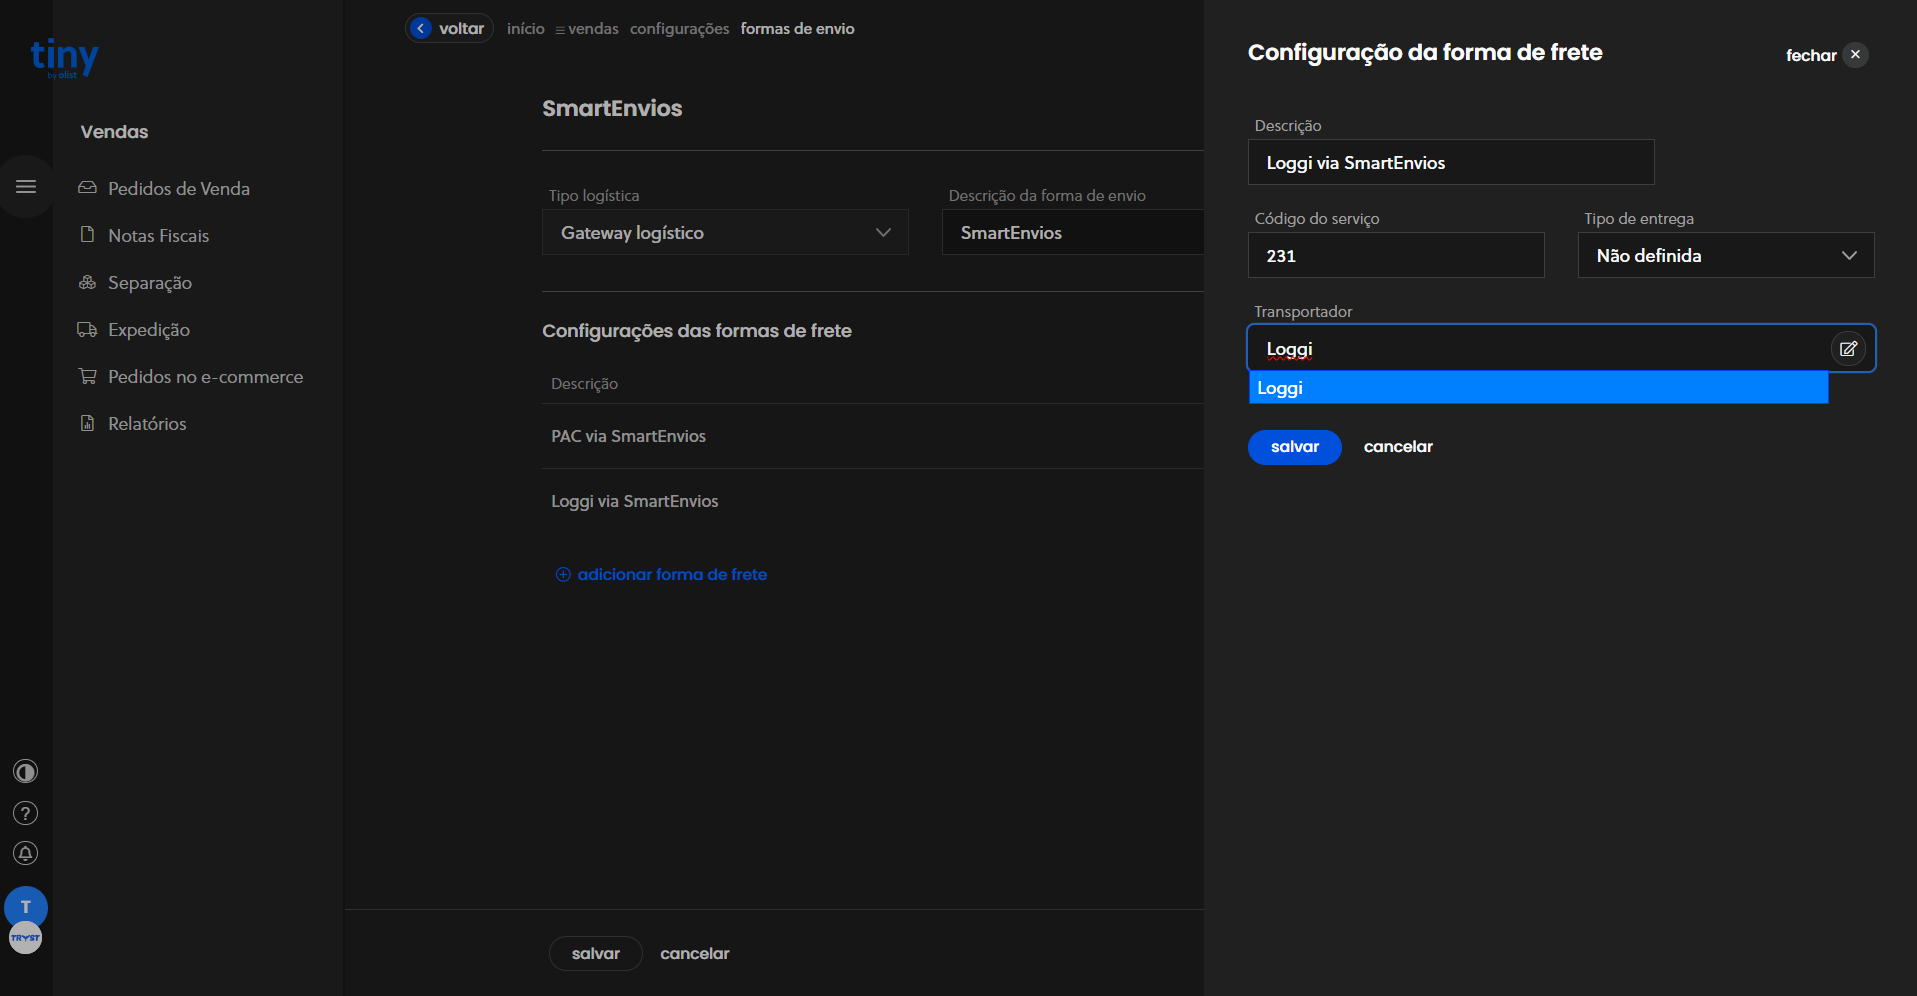Click the fechar label
The height and width of the screenshot is (996, 1917).
tap(1811, 55)
